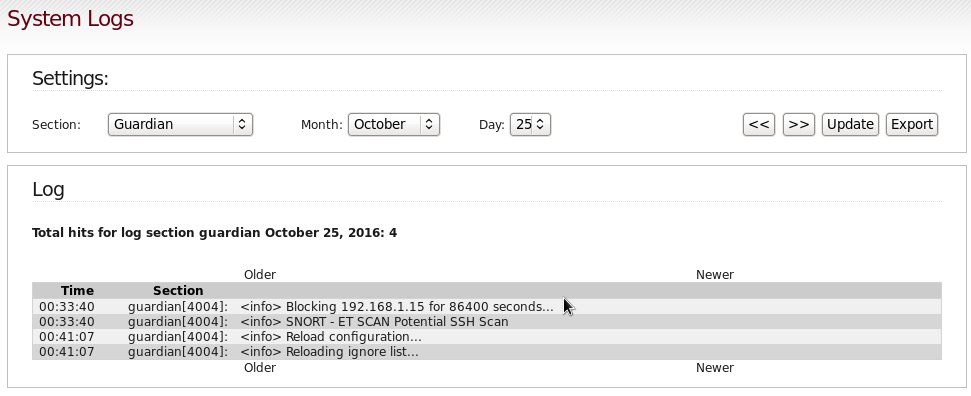Click the arrow icon on the Section combo box
This screenshot has width=971, height=396.
(x=242, y=125)
